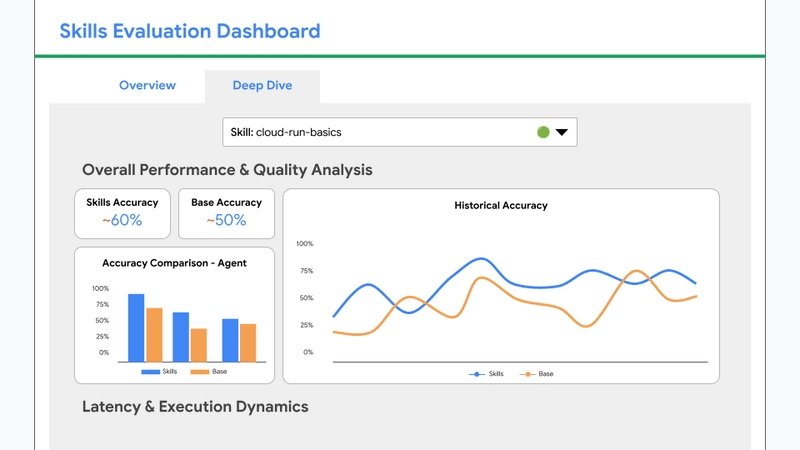
Task: Open the Base Accuracy ~50% card
Action: pos(227,213)
